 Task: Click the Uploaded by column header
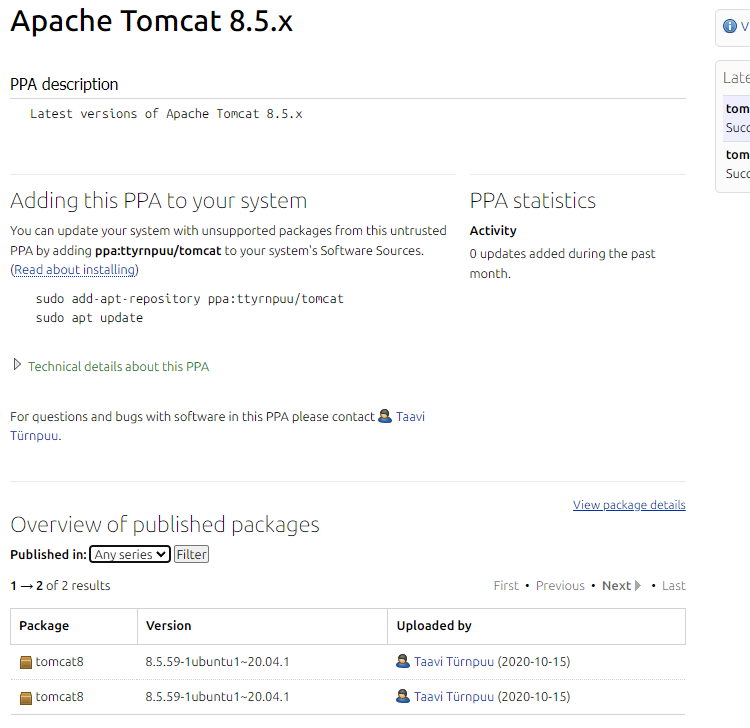click(536, 626)
